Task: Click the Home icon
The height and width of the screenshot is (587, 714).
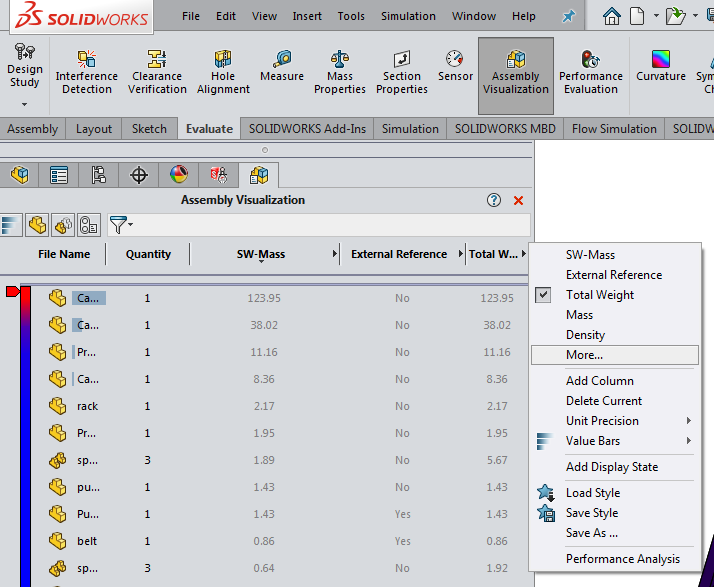Action: 612,16
